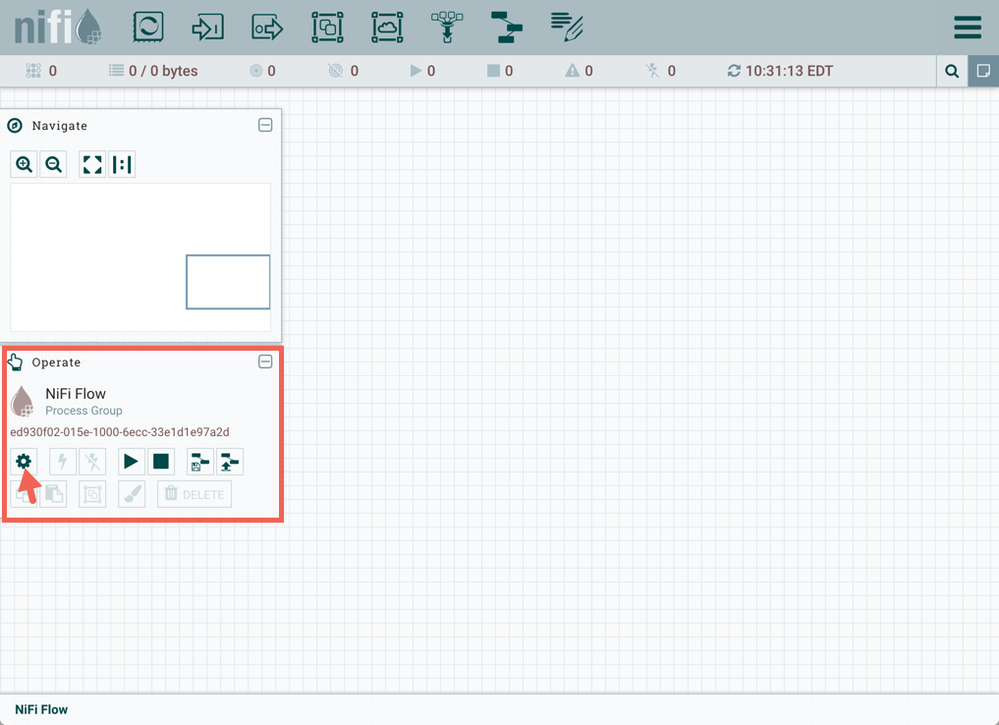Open the global hamburger menu
Image resolution: width=999 pixels, height=725 pixels.
[966, 27]
